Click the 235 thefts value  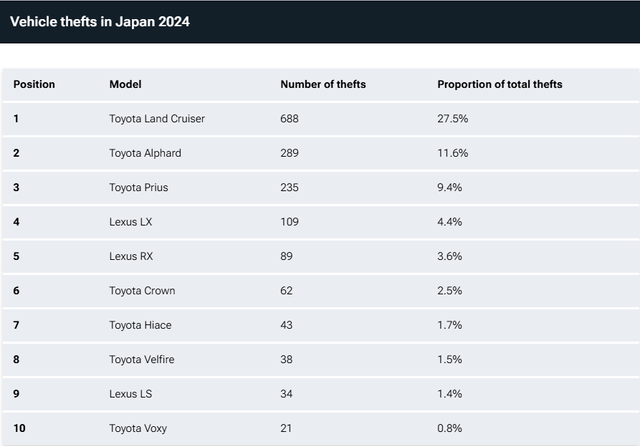pyautogui.click(x=290, y=188)
